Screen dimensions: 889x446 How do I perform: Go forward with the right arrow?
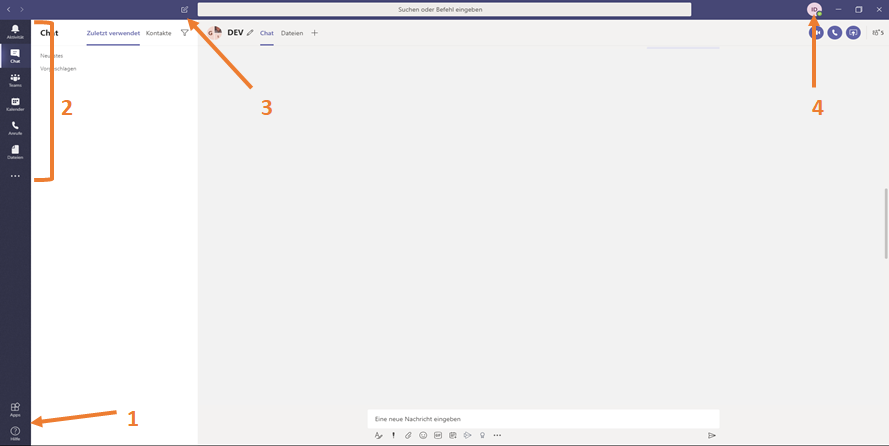tap(22, 10)
